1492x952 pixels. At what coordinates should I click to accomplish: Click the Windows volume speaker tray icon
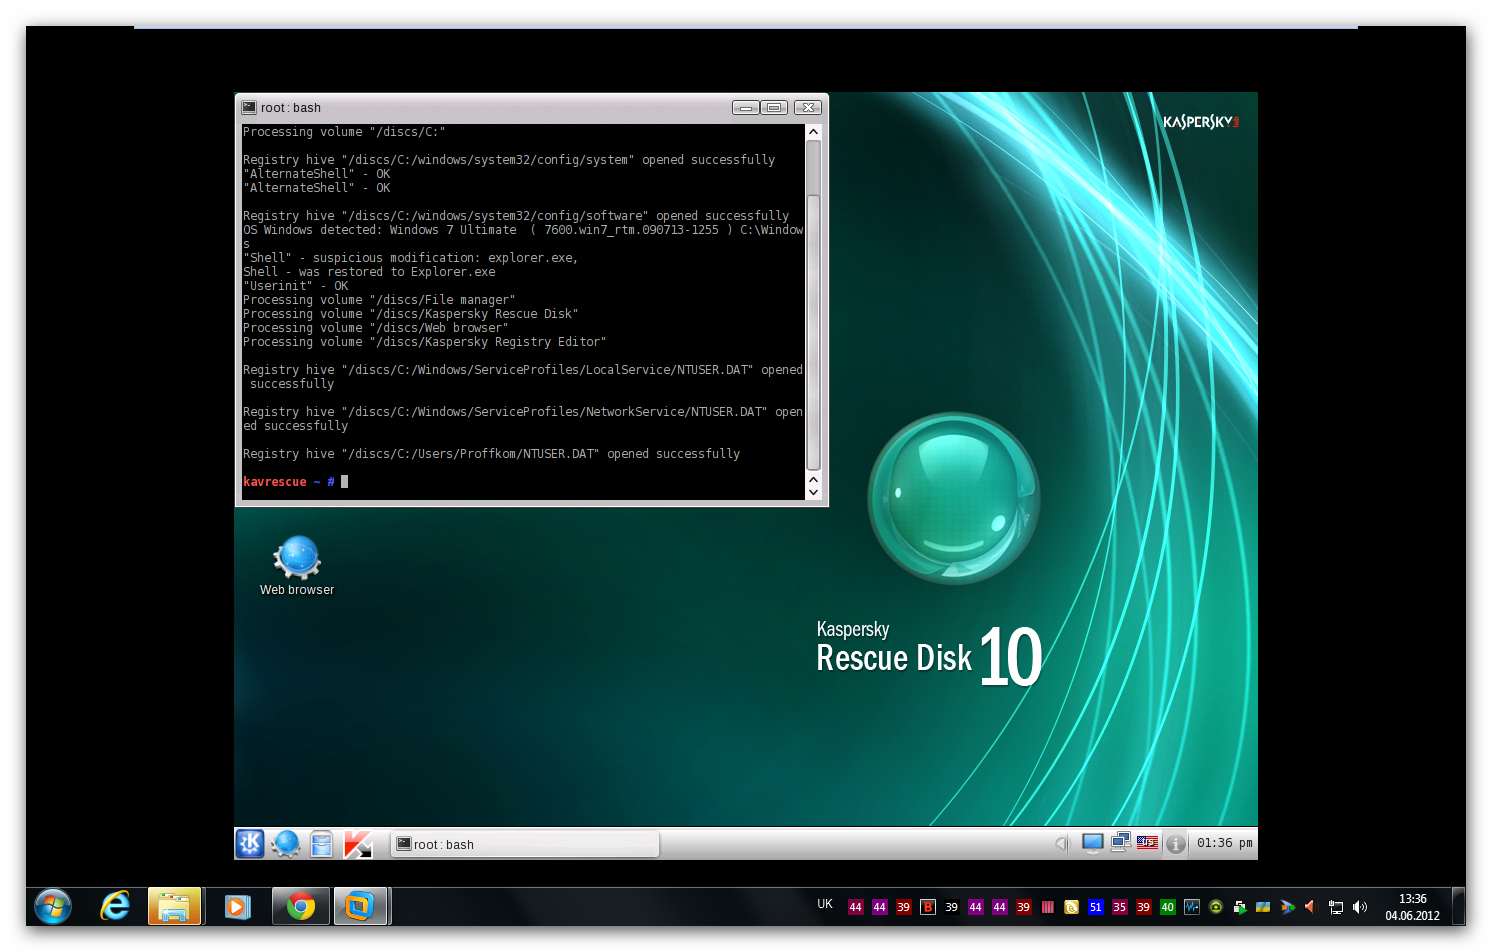(x=1360, y=907)
